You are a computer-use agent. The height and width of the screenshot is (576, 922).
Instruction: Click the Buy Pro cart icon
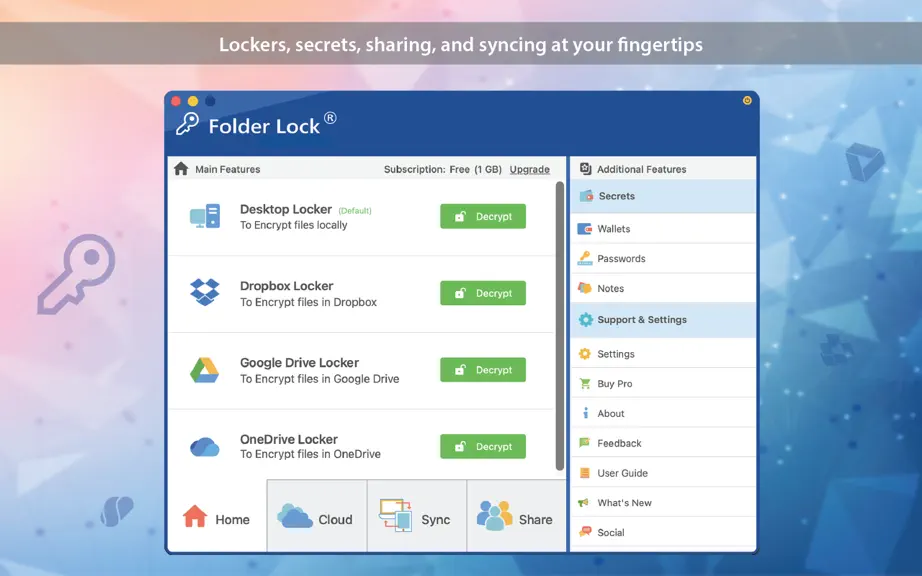tap(584, 383)
